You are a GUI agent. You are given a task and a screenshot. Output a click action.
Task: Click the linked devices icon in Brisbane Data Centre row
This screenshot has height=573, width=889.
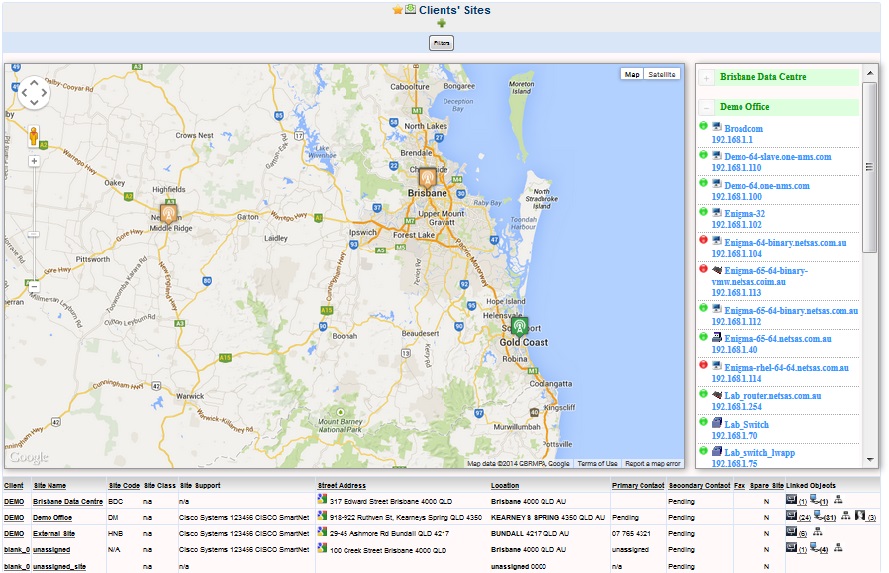791,499
